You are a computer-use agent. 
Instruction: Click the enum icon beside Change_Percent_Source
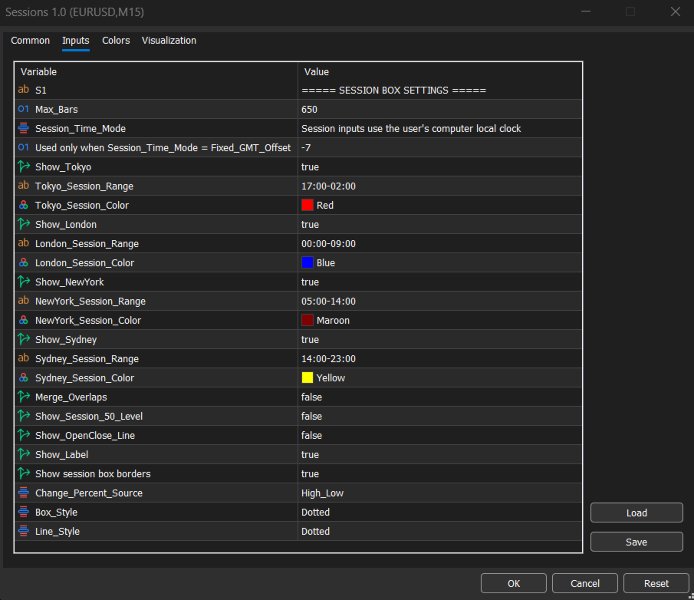(23, 493)
